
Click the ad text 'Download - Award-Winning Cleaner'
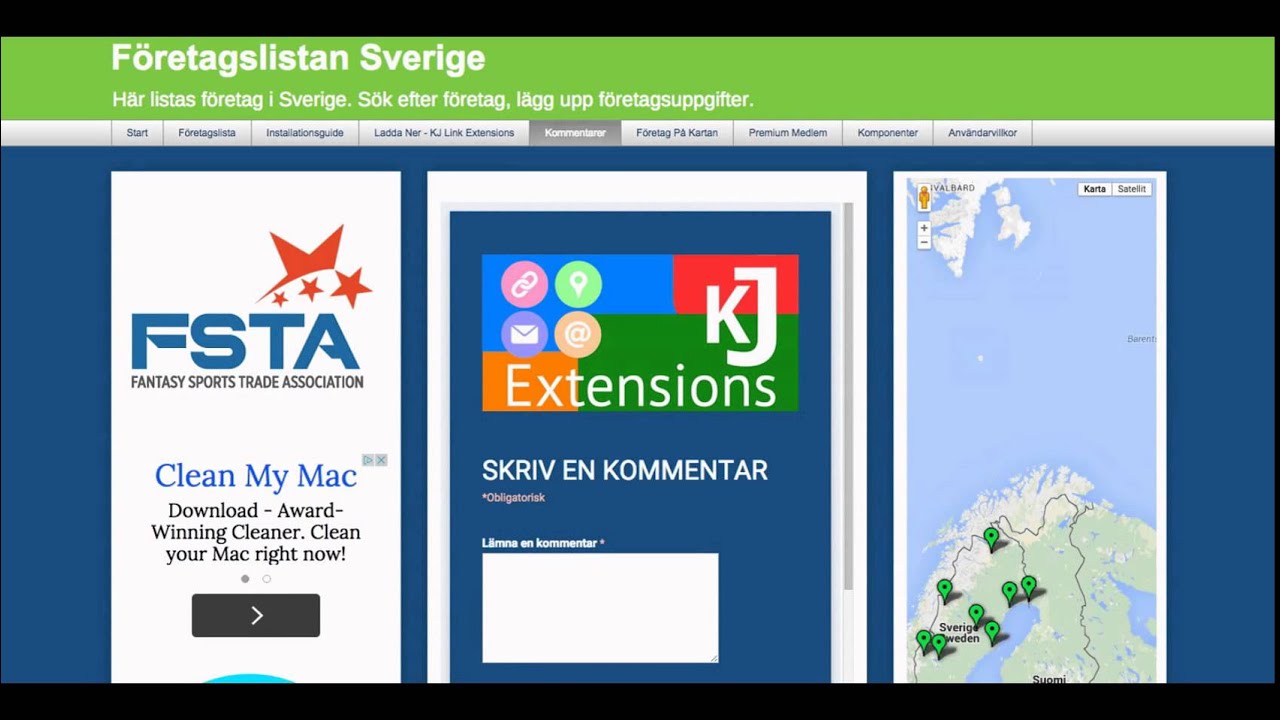[256, 532]
